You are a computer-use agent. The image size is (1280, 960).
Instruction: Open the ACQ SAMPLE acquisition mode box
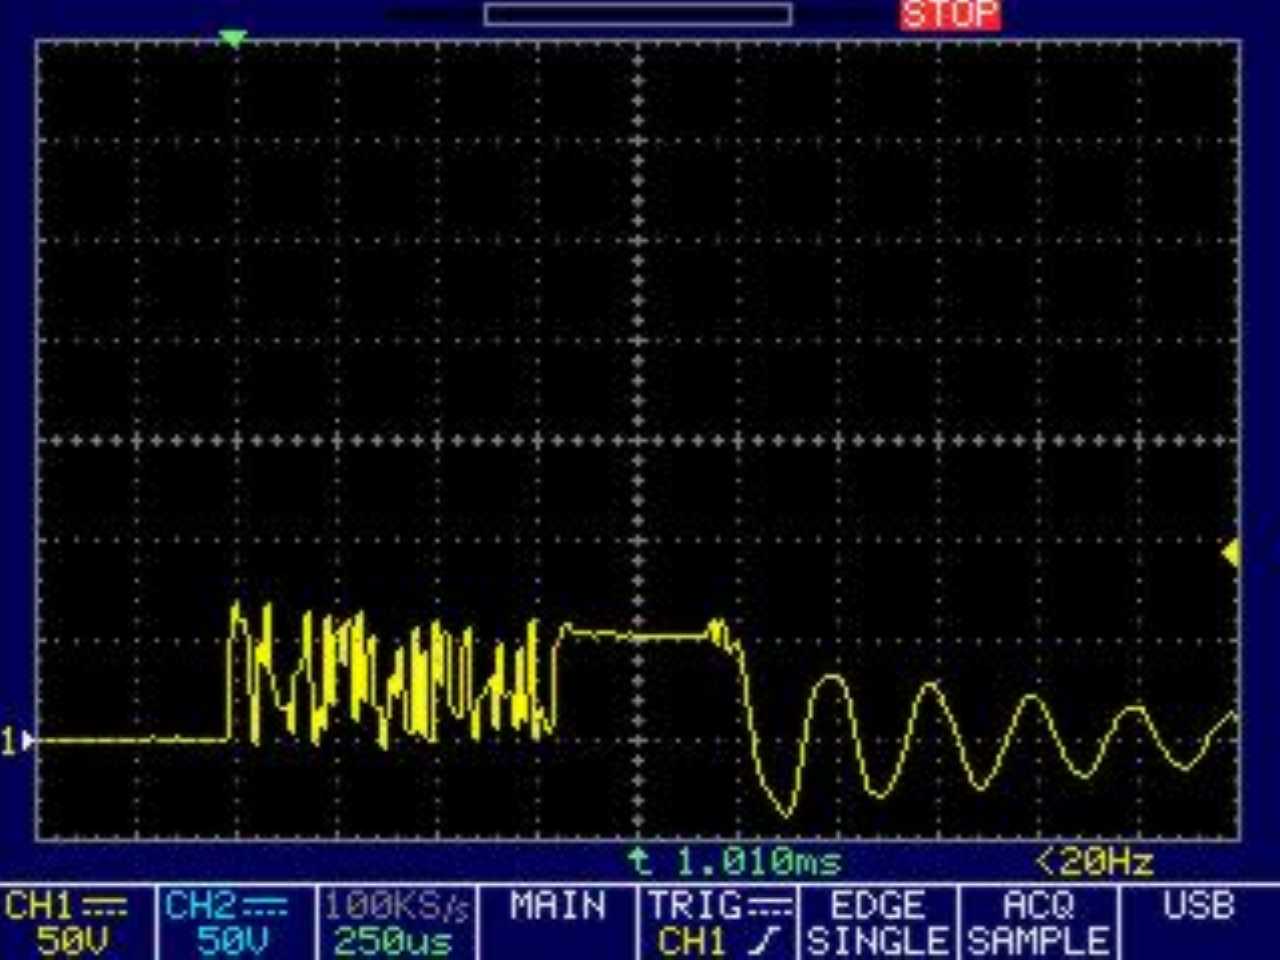pos(1038,923)
